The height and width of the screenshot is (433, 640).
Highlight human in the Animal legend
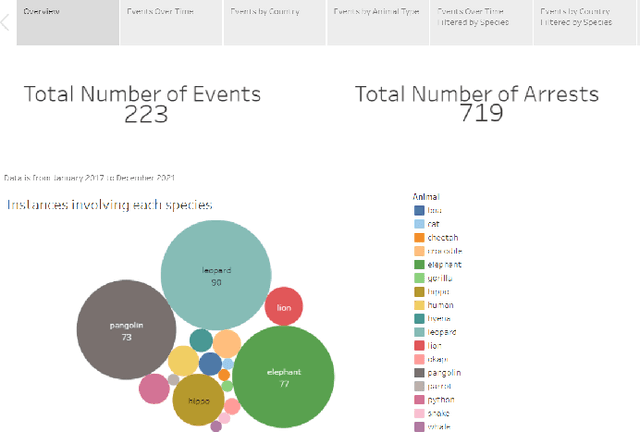pos(440,305)
